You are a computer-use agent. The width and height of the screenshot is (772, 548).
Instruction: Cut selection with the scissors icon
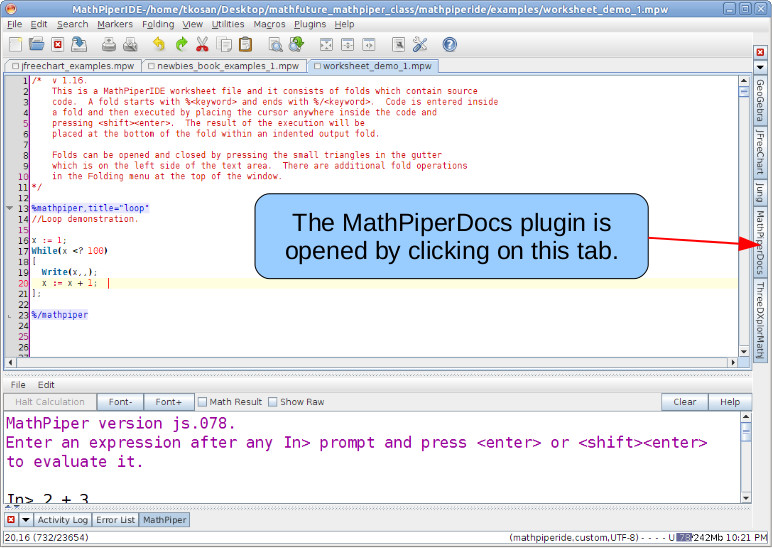click(x=202, y=45)
